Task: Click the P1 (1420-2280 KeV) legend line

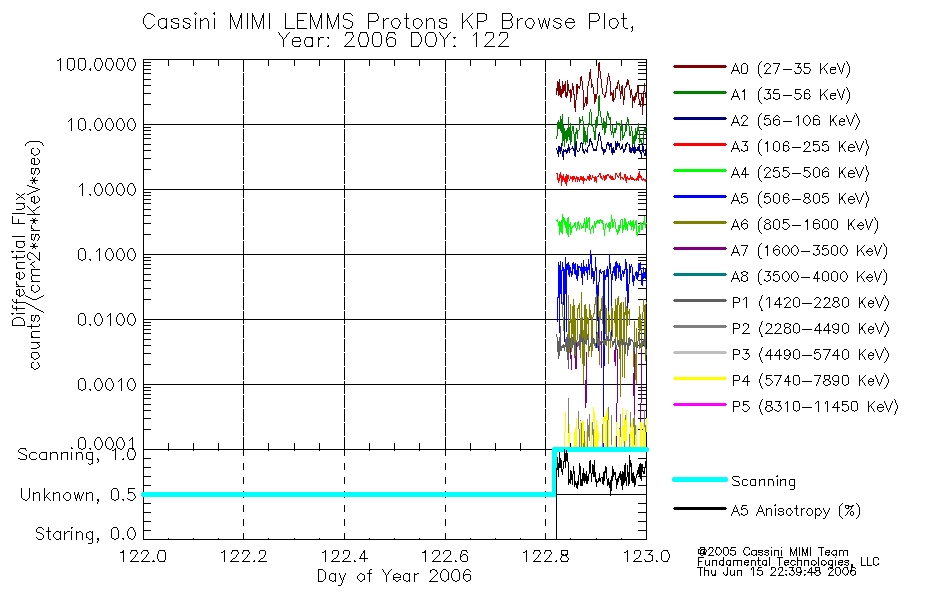Action: pos(699,301)
